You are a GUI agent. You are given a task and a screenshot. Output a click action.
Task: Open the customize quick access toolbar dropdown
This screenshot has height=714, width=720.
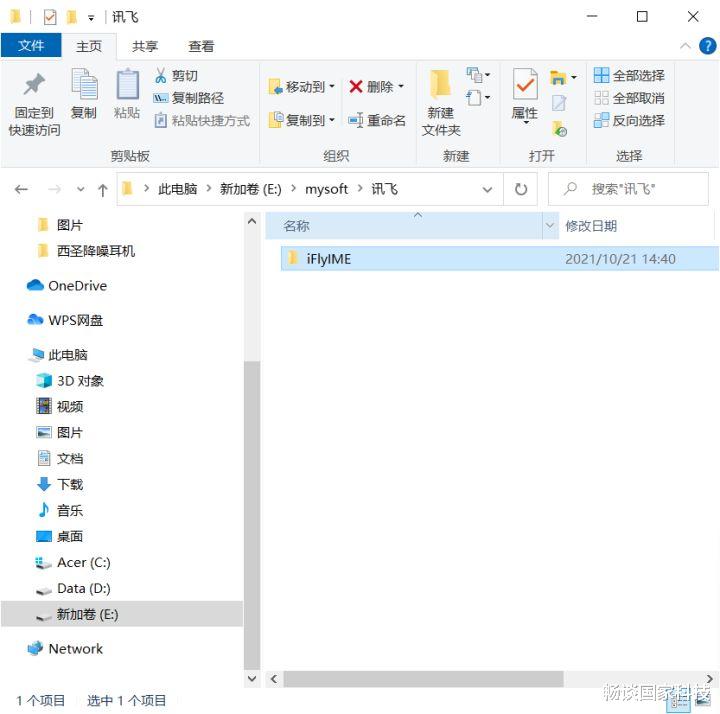click(x=91, y=18)
